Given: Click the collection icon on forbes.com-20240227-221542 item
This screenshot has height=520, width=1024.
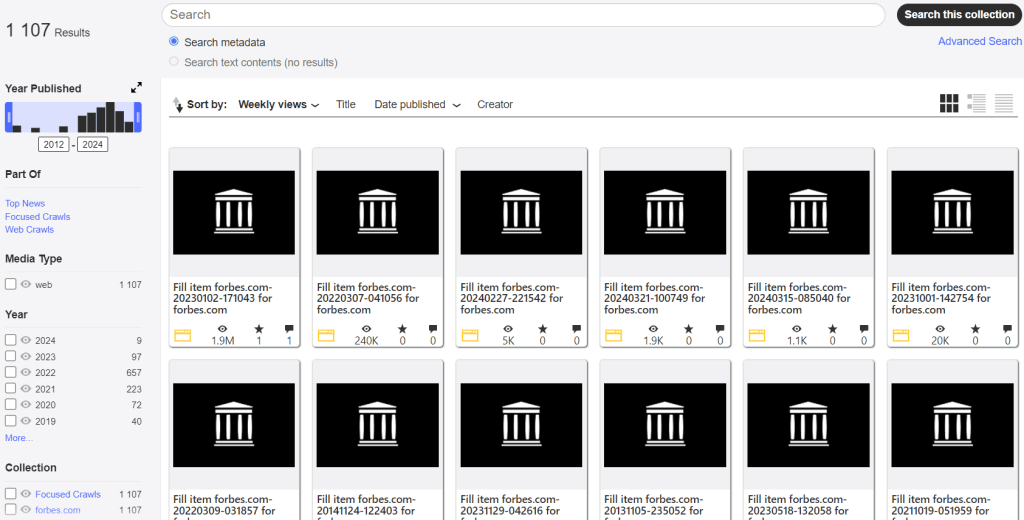Looking at the screenshot, I should pos(471,336).
